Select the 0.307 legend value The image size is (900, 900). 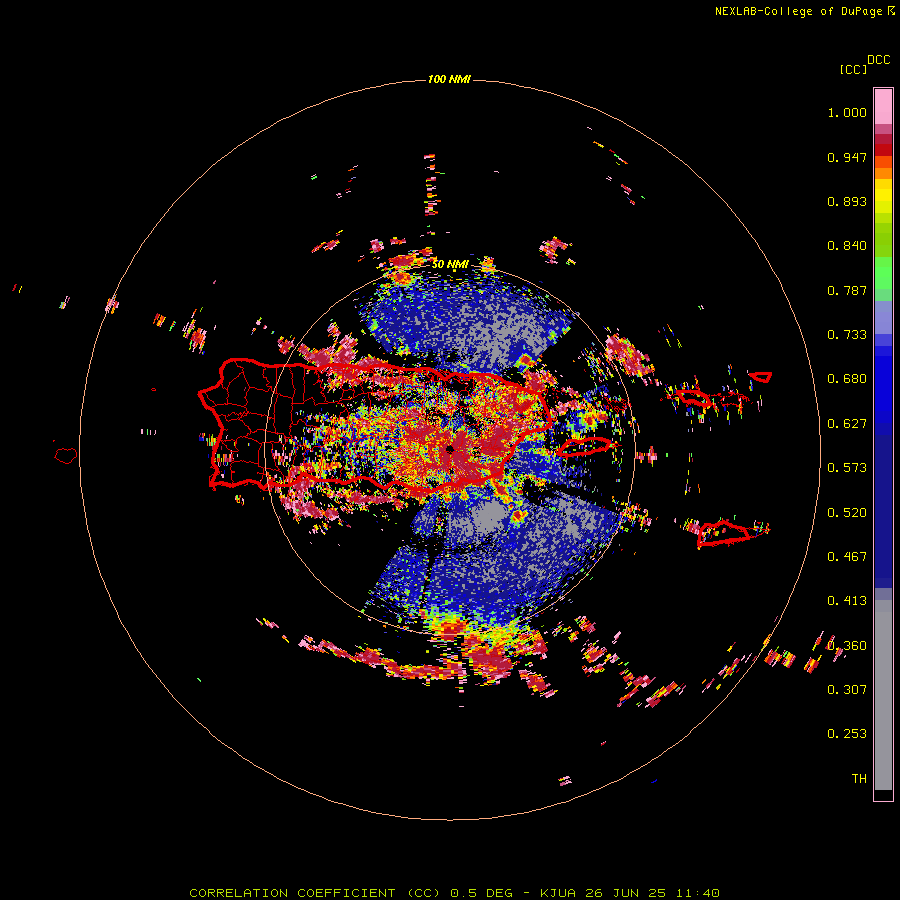[847, 690]
